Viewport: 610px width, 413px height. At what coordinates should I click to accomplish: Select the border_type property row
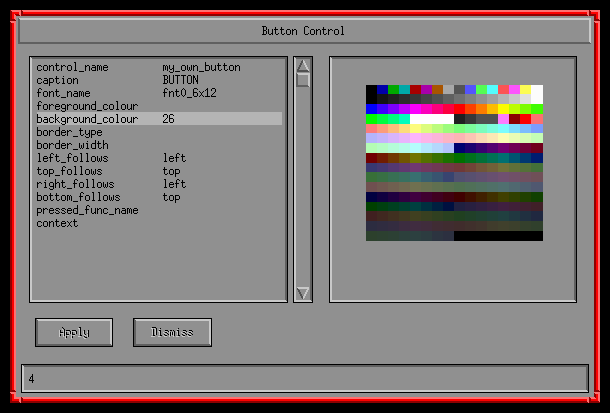tap(159, 132)
